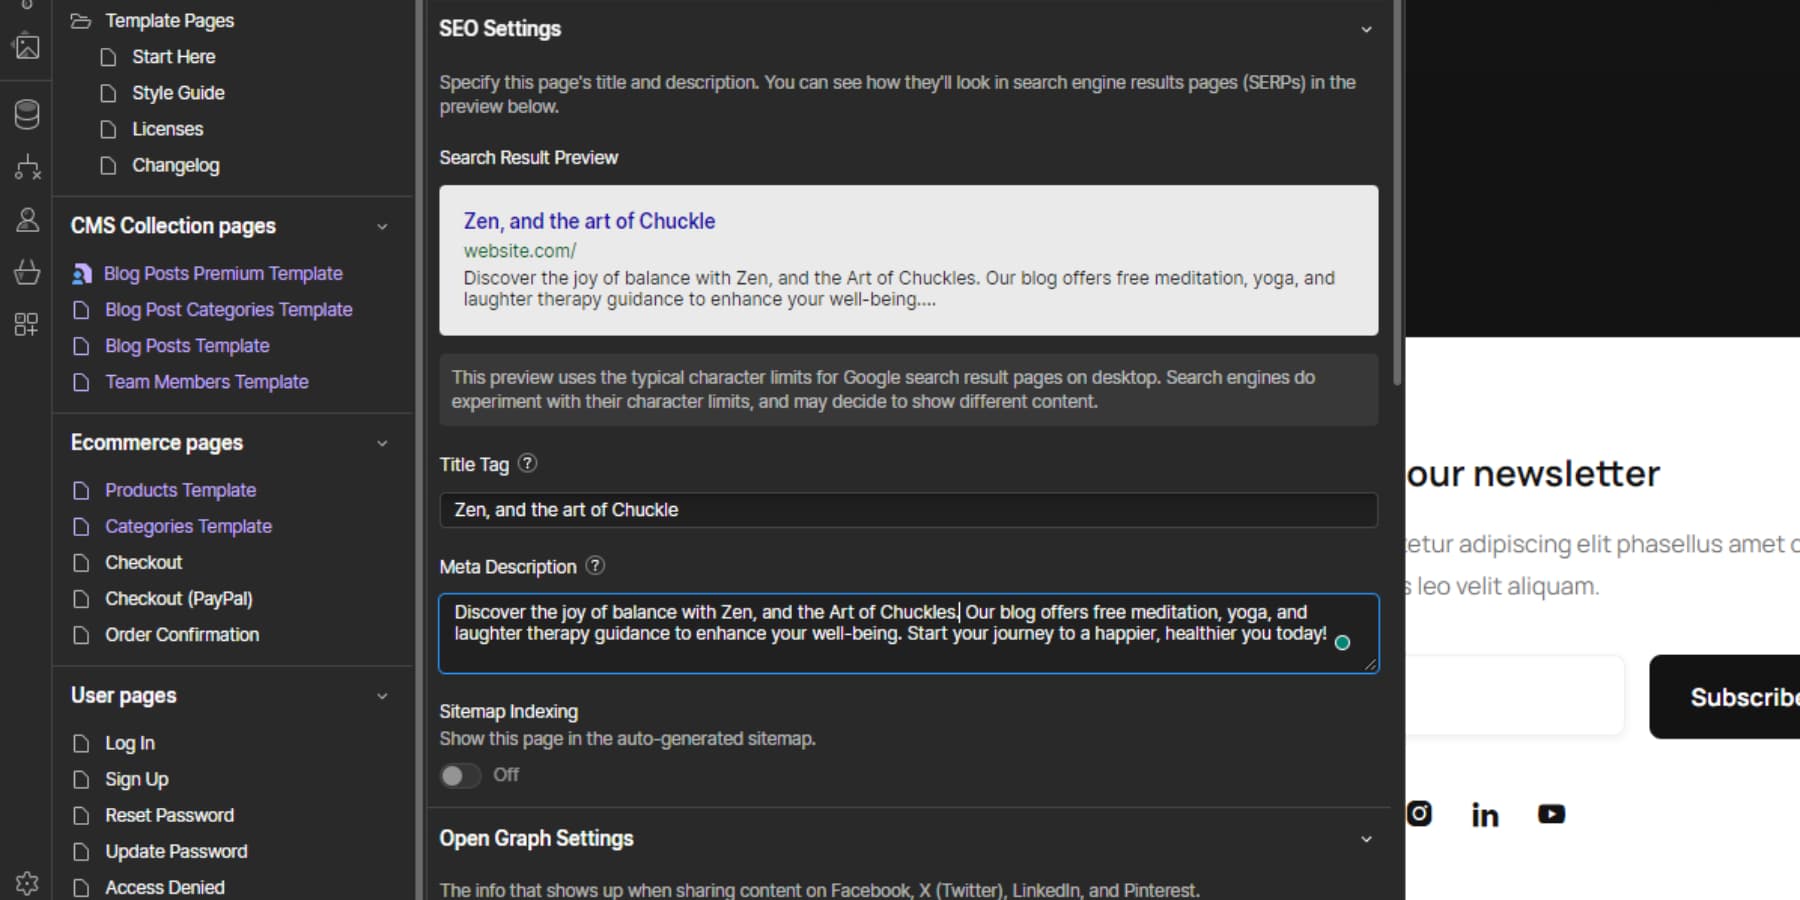1800x900 pixels.
Task: Collapse the CMS Collection pages section
Action: [x=382, y=226]
